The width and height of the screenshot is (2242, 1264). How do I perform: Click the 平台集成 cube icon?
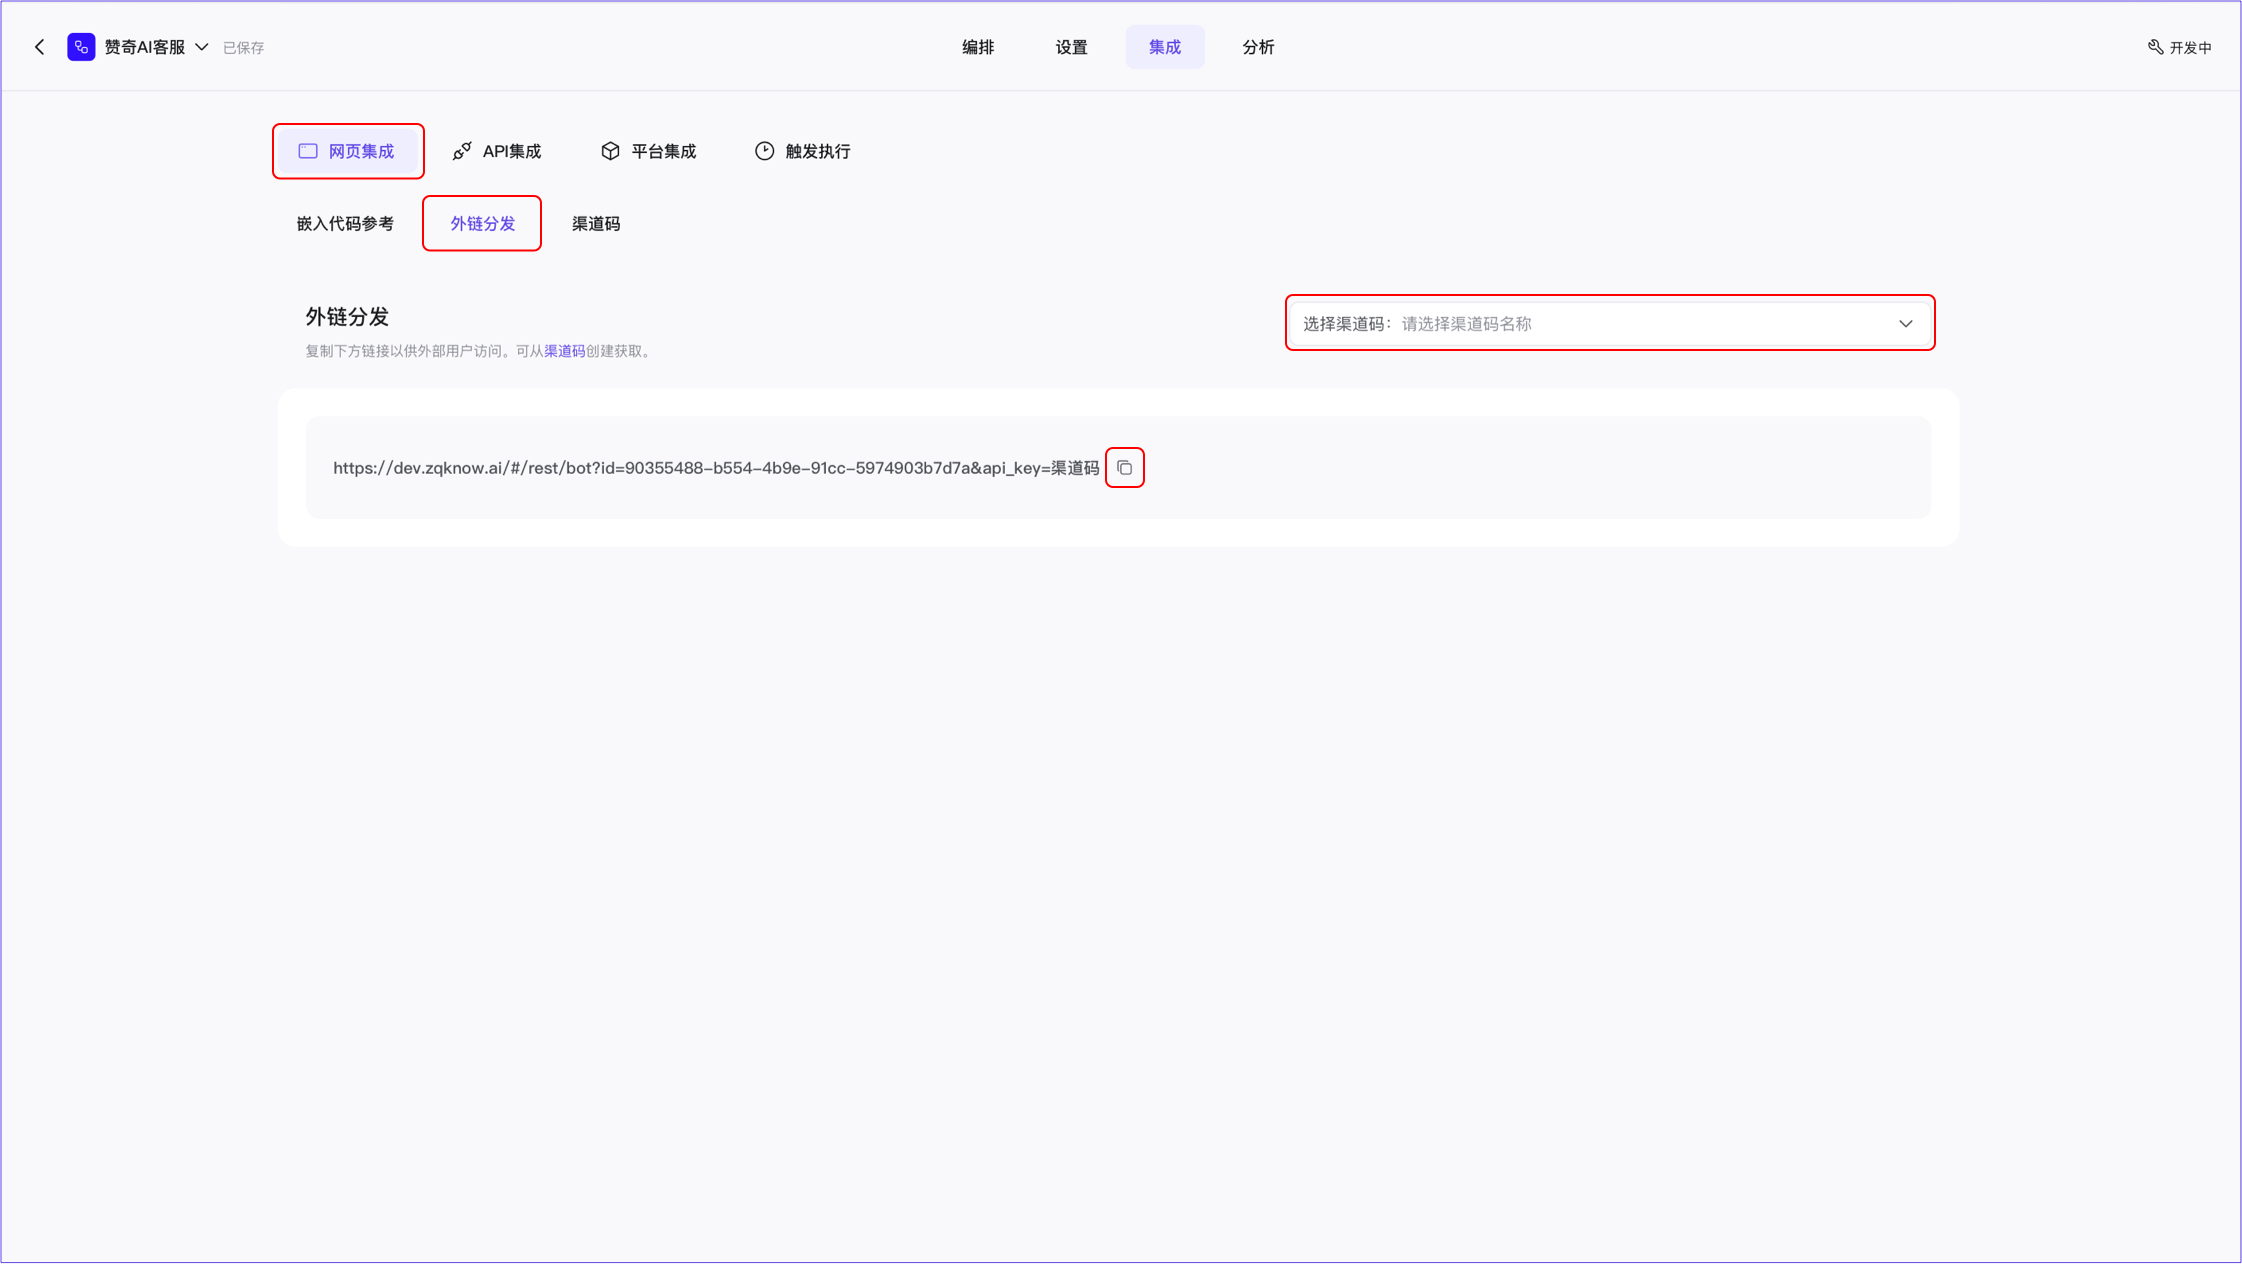point(610,151)
